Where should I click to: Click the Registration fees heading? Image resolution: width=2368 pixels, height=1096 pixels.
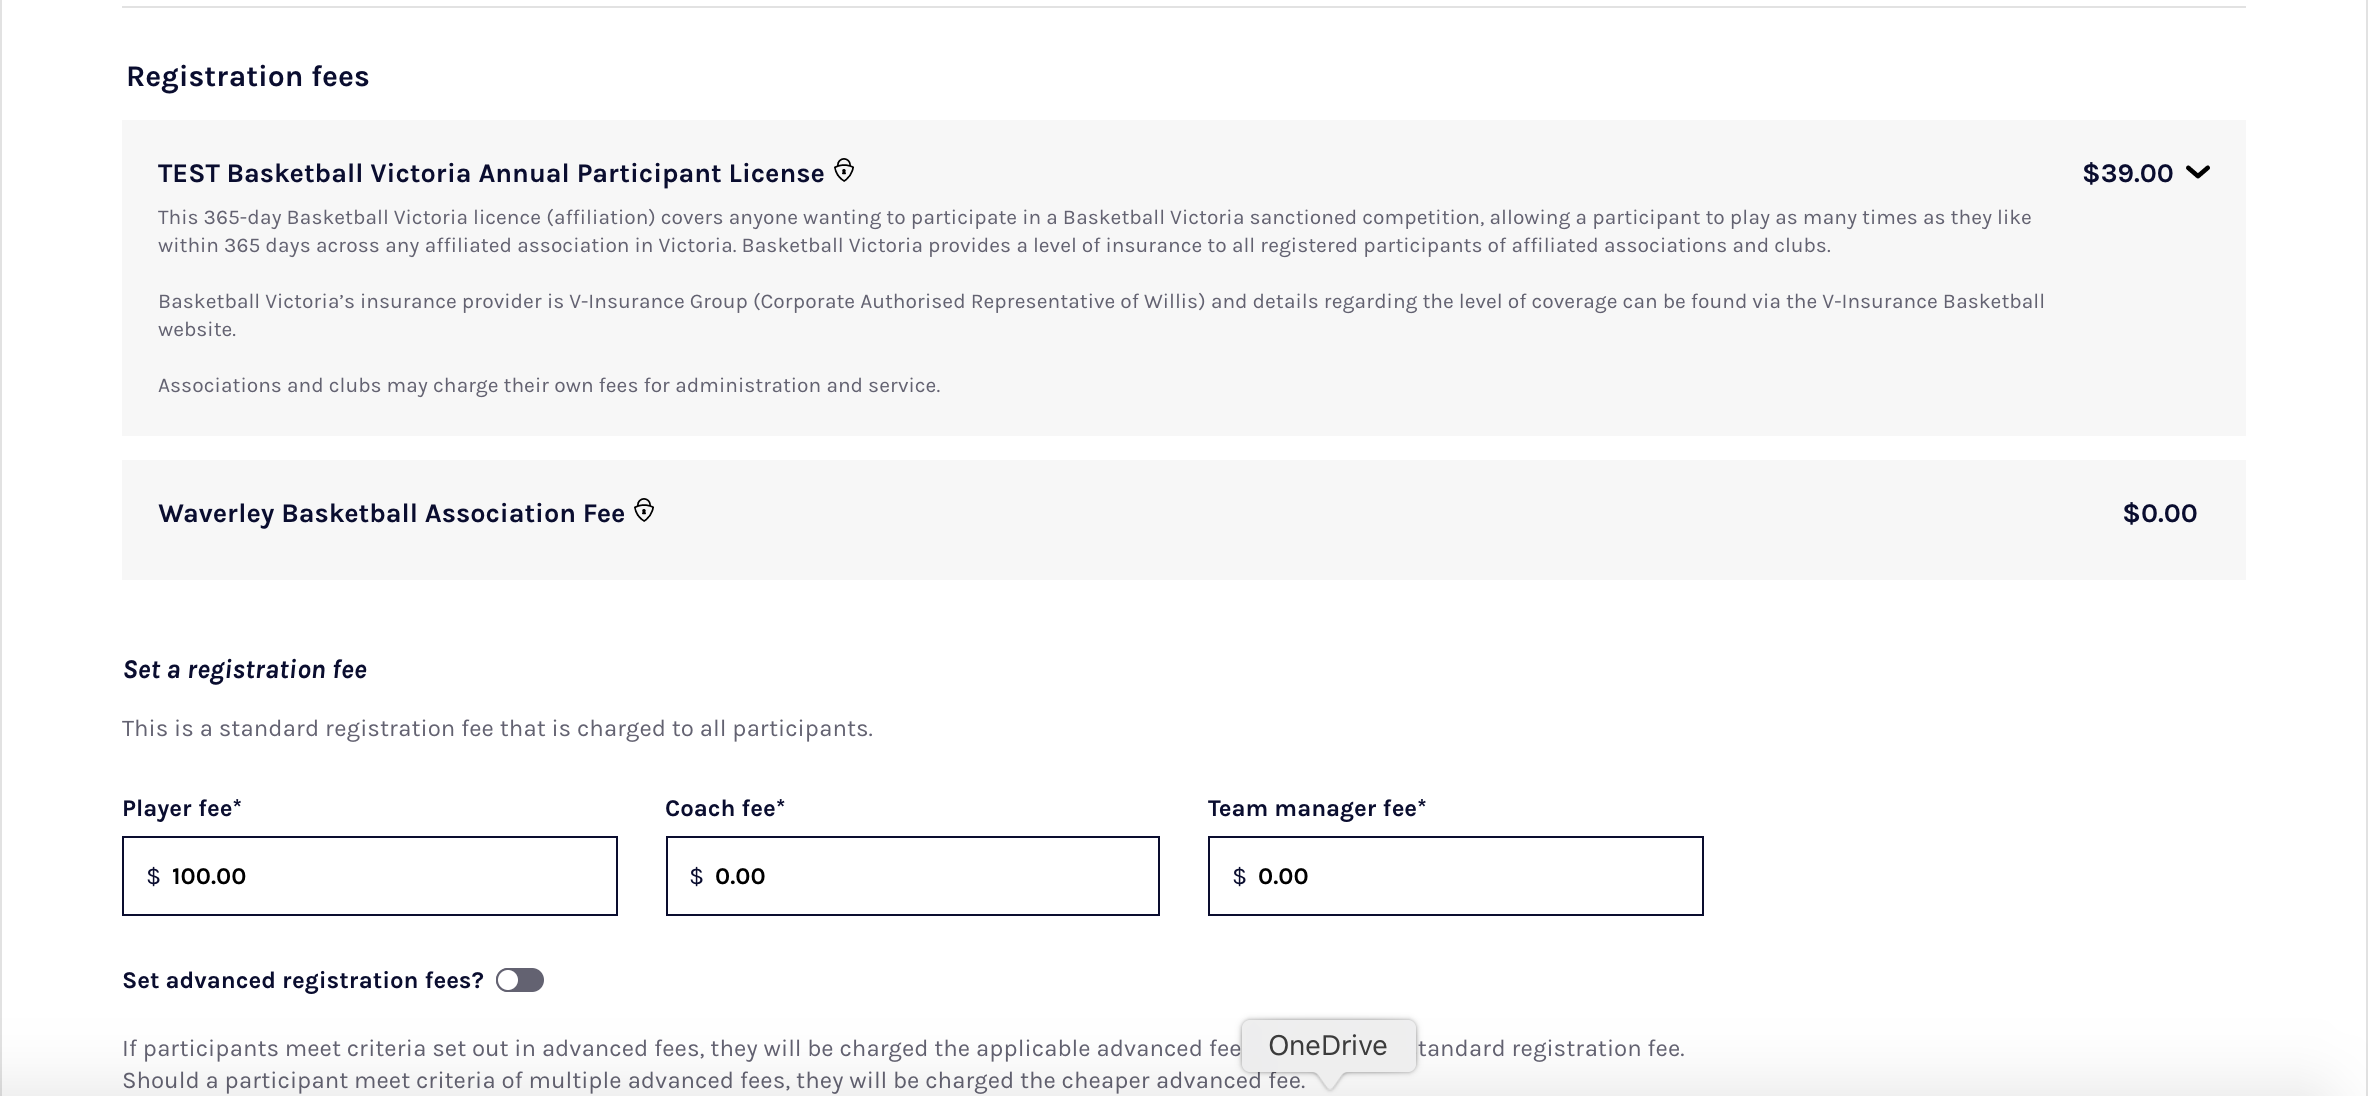248,75
